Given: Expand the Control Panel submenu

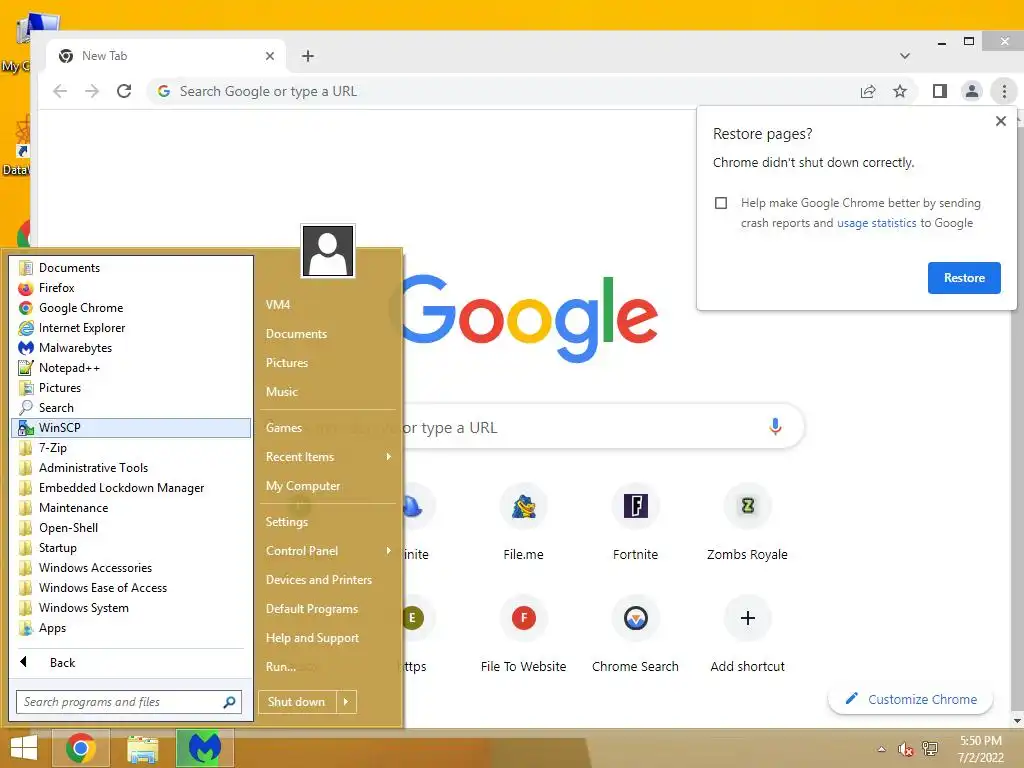Looking at the screenshot, I should click(328, 551).
